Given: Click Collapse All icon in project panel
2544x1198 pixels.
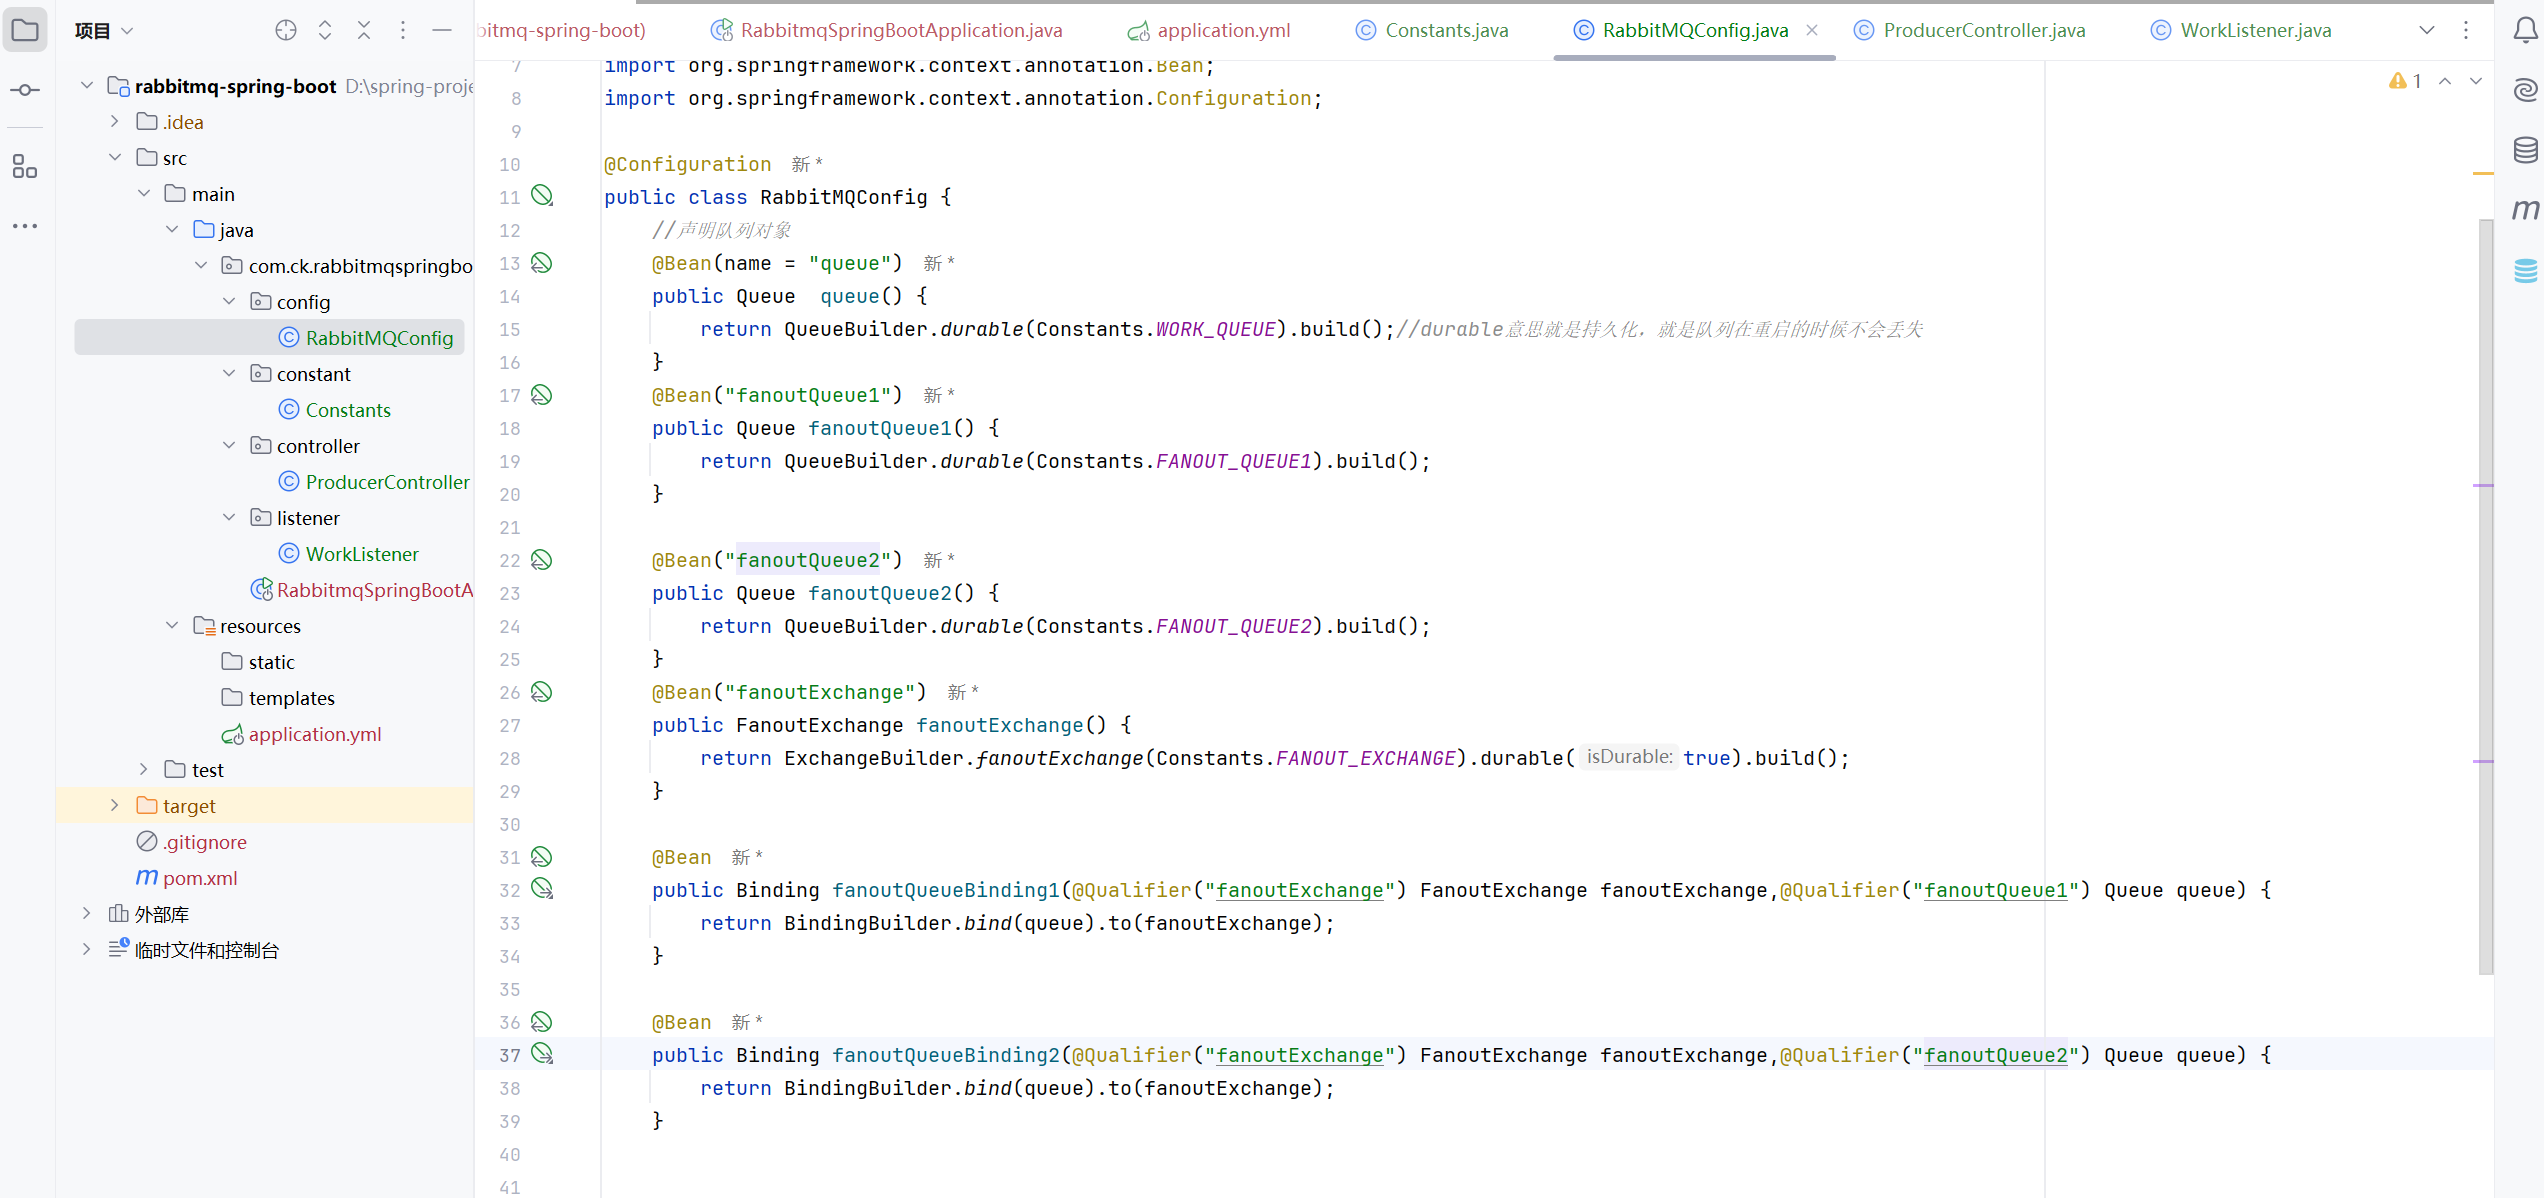Looking at the screenshot, I should point(364,30).
